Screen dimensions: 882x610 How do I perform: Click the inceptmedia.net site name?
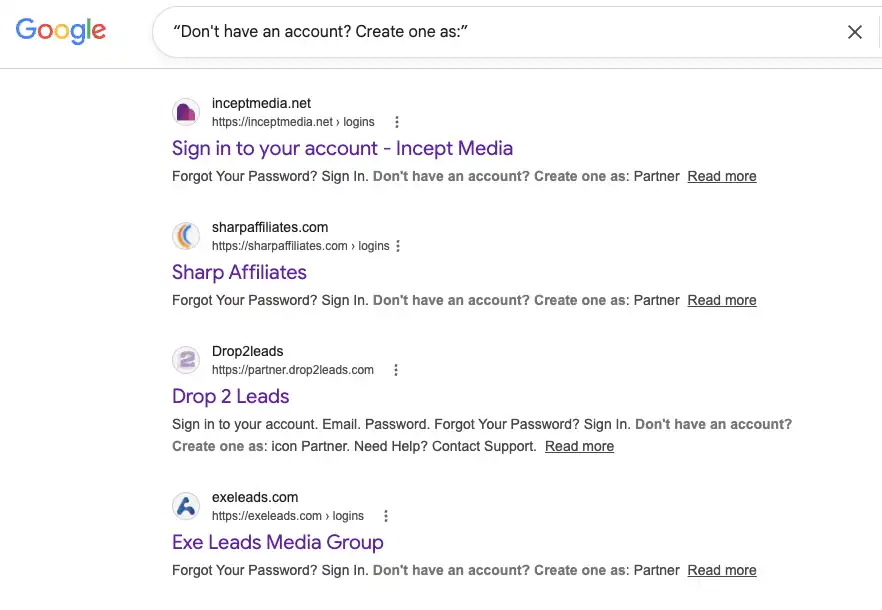(x=261, y=104)
